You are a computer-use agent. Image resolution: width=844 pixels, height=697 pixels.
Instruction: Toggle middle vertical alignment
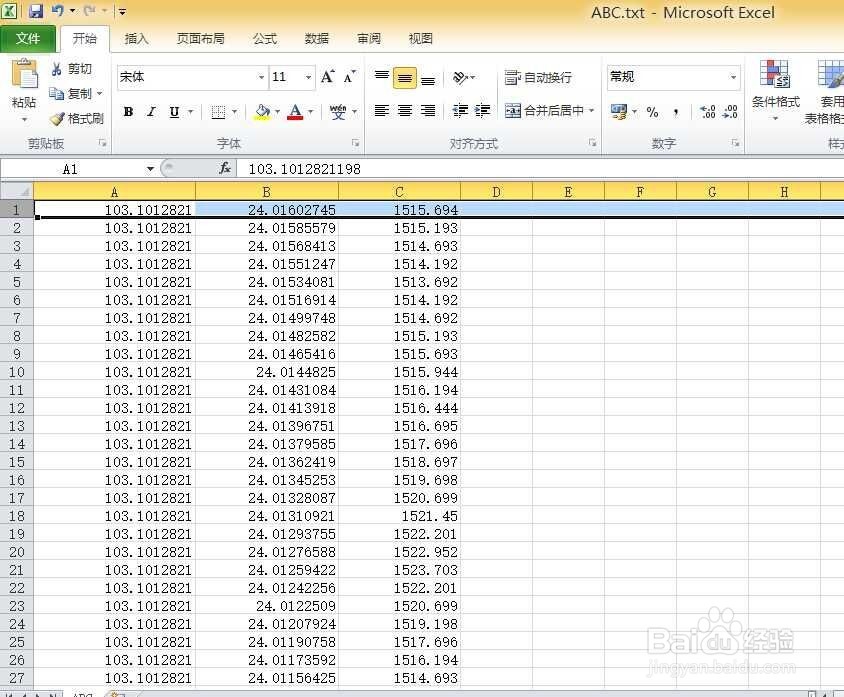coord(405,78)
